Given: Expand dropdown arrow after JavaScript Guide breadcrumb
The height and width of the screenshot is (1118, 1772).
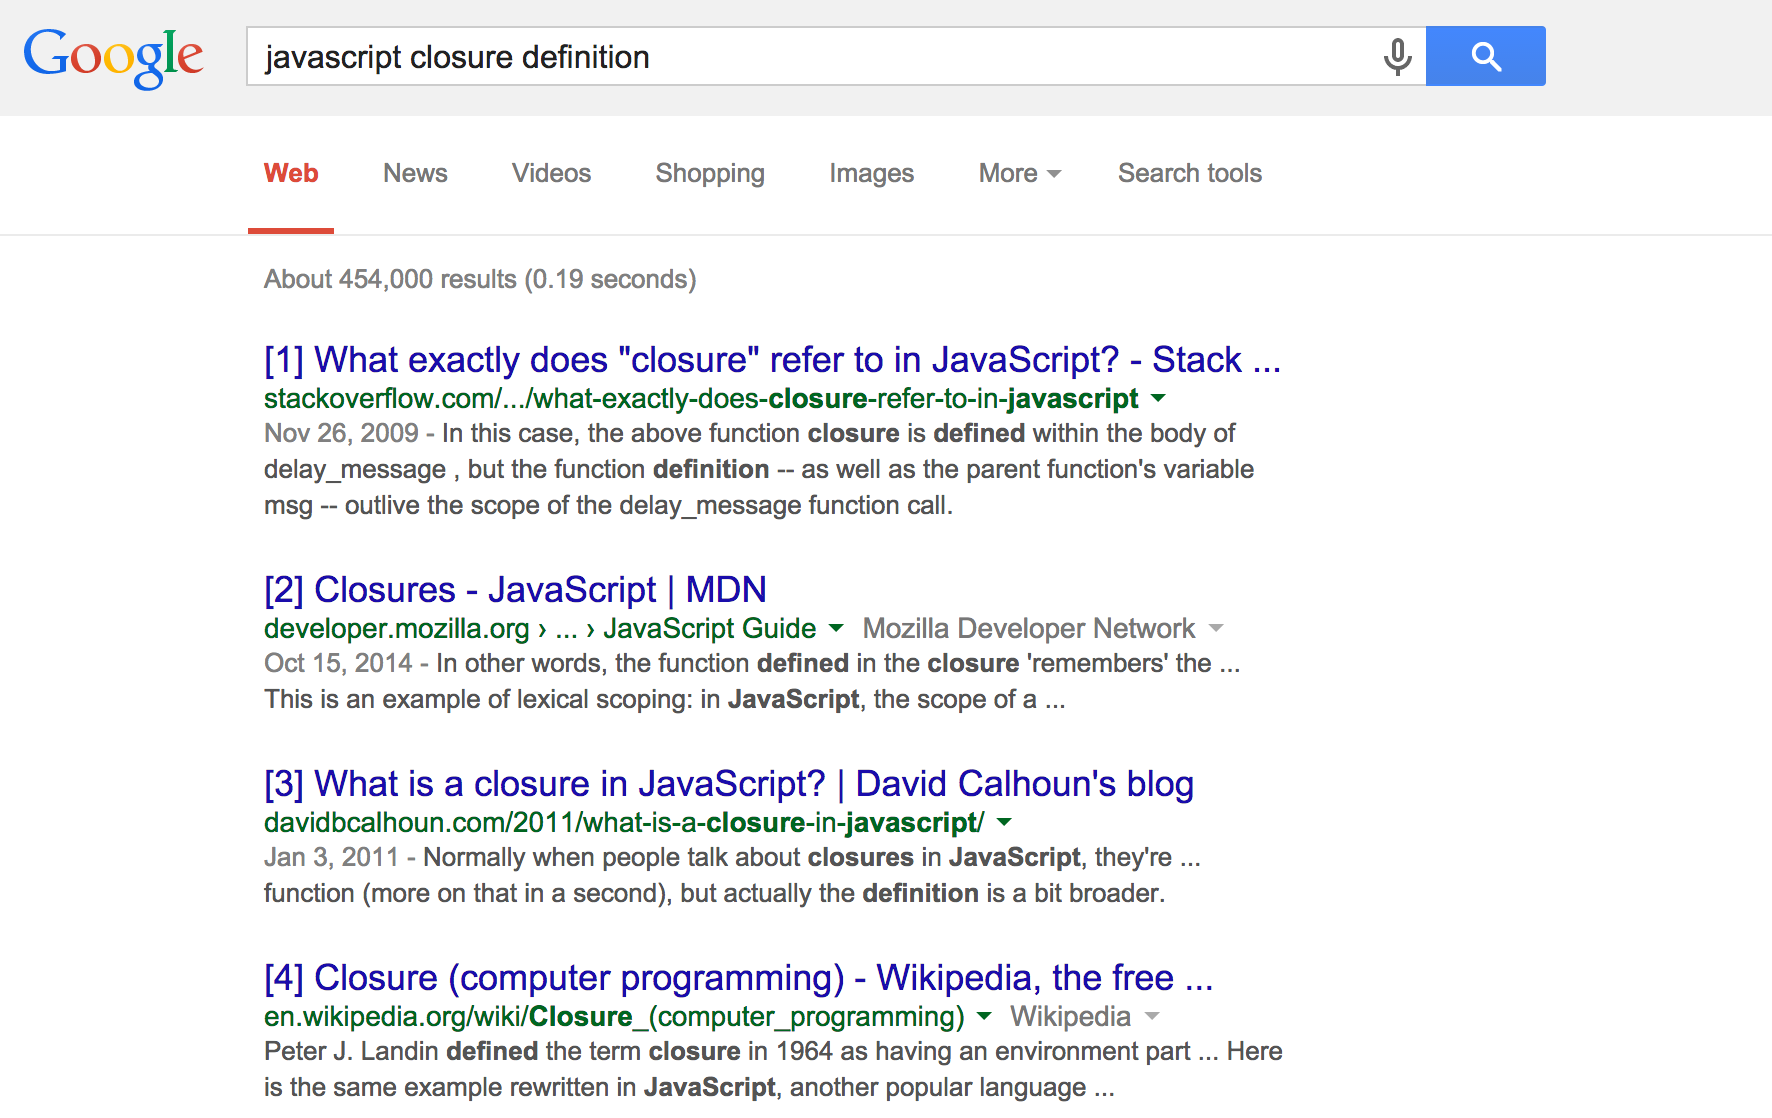Looking at the screenshot, I should pyautogui.click(x=836, y=628).
